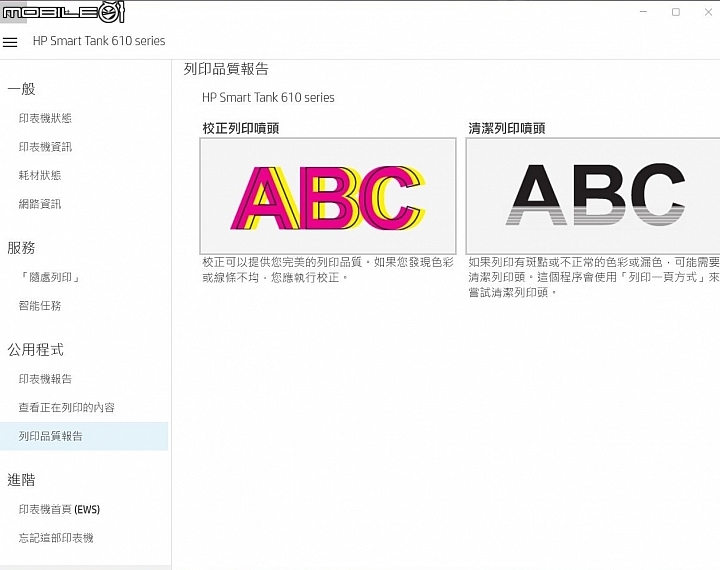Click the alignment description paragraph

coord(328,270)
